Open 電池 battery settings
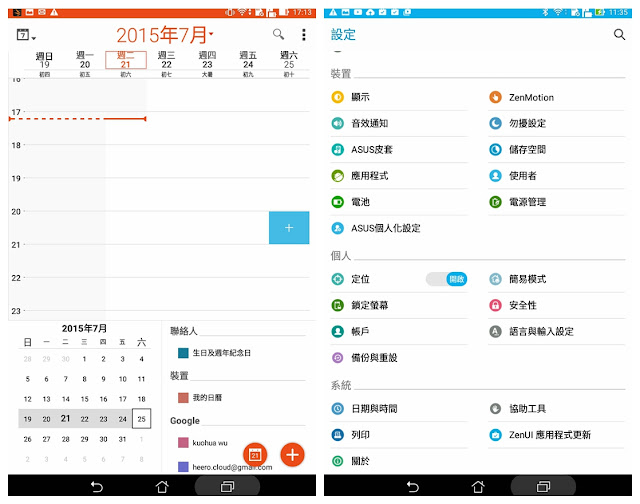Screen dimensions: 640x504 (399, 202)
